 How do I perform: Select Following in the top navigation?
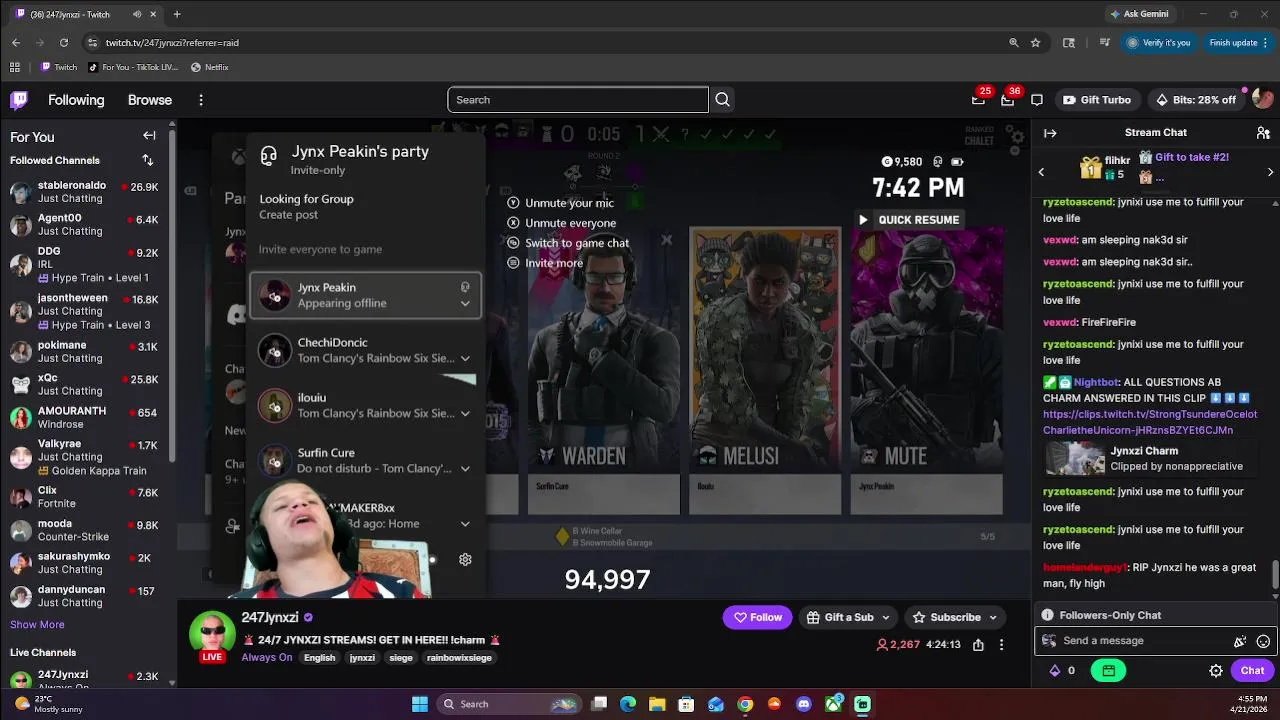click(76, 100)
